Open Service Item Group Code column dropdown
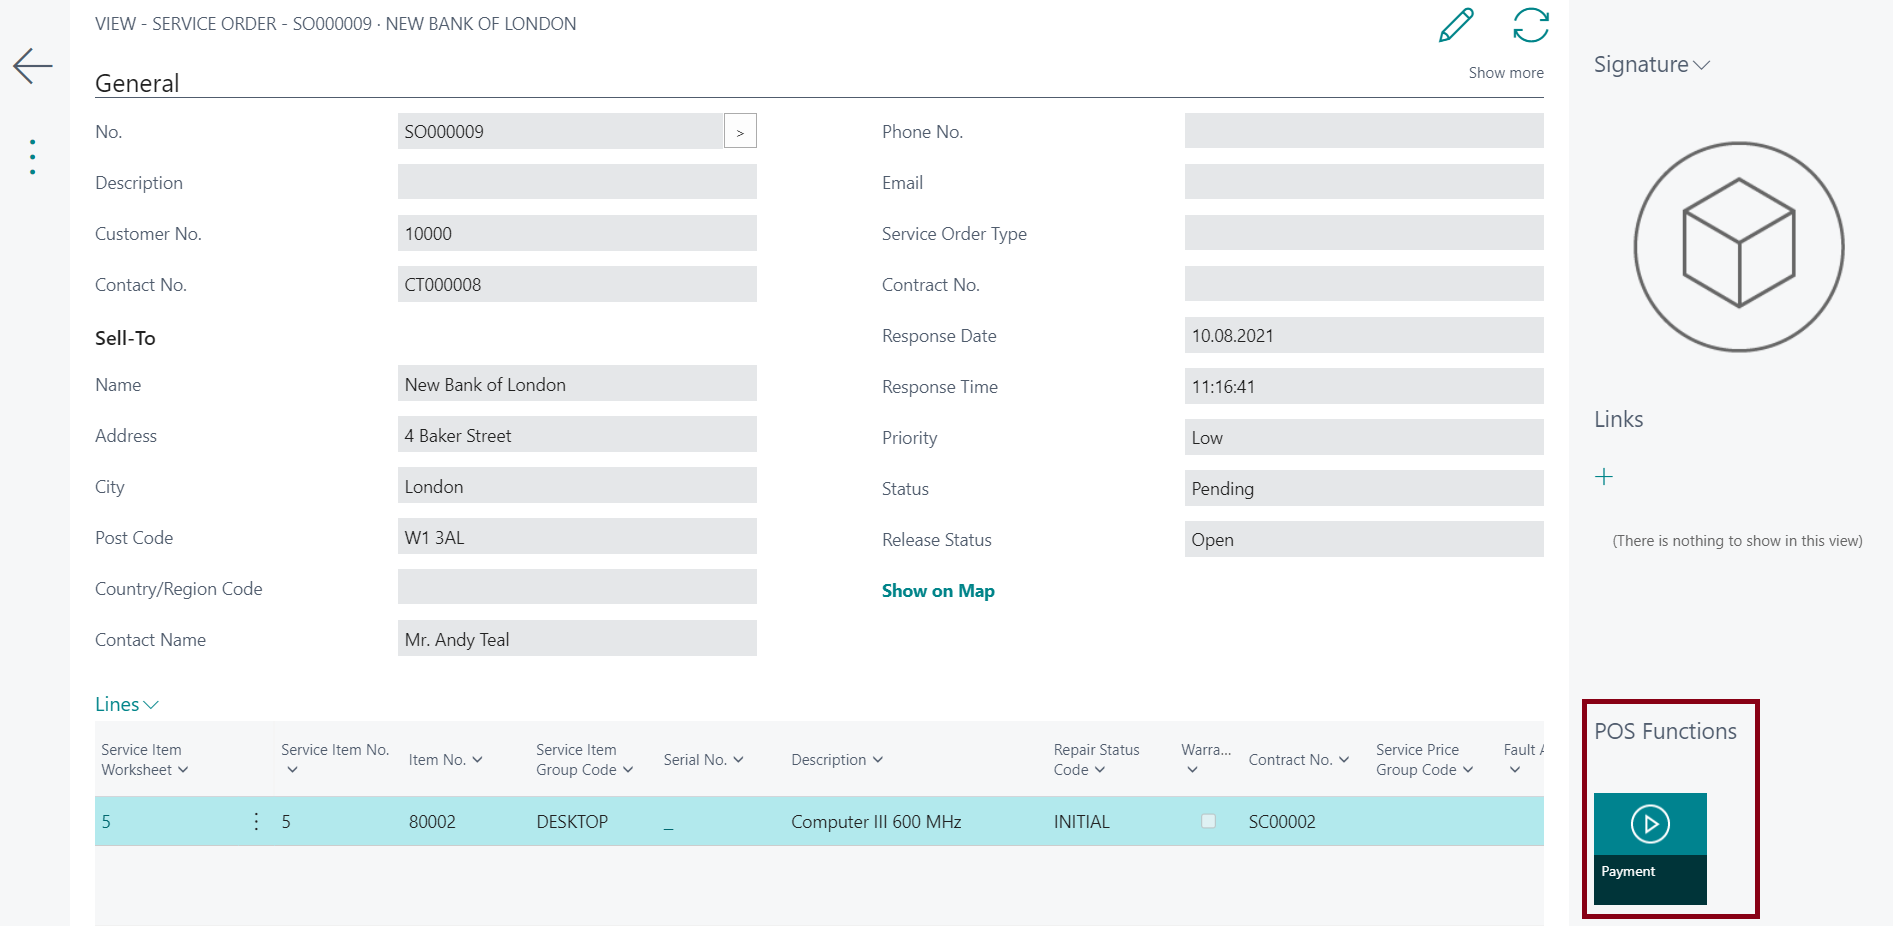This screenshot has height=926, width=1893. [628, 770]
